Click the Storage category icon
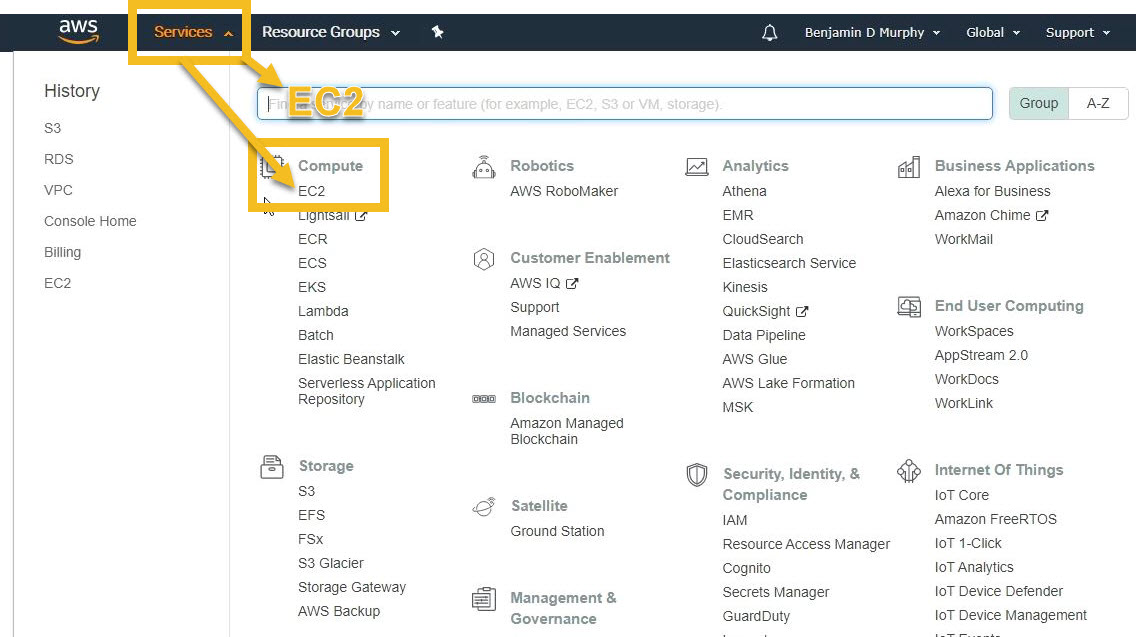1136x637 pixels. pos(272,467)
